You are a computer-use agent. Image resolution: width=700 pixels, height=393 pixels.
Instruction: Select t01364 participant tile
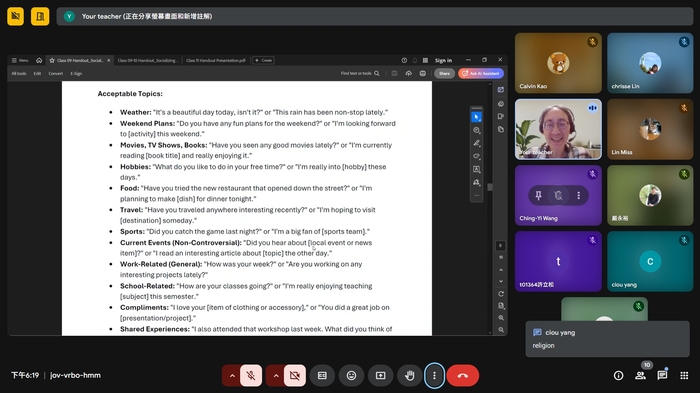(558, 261)
